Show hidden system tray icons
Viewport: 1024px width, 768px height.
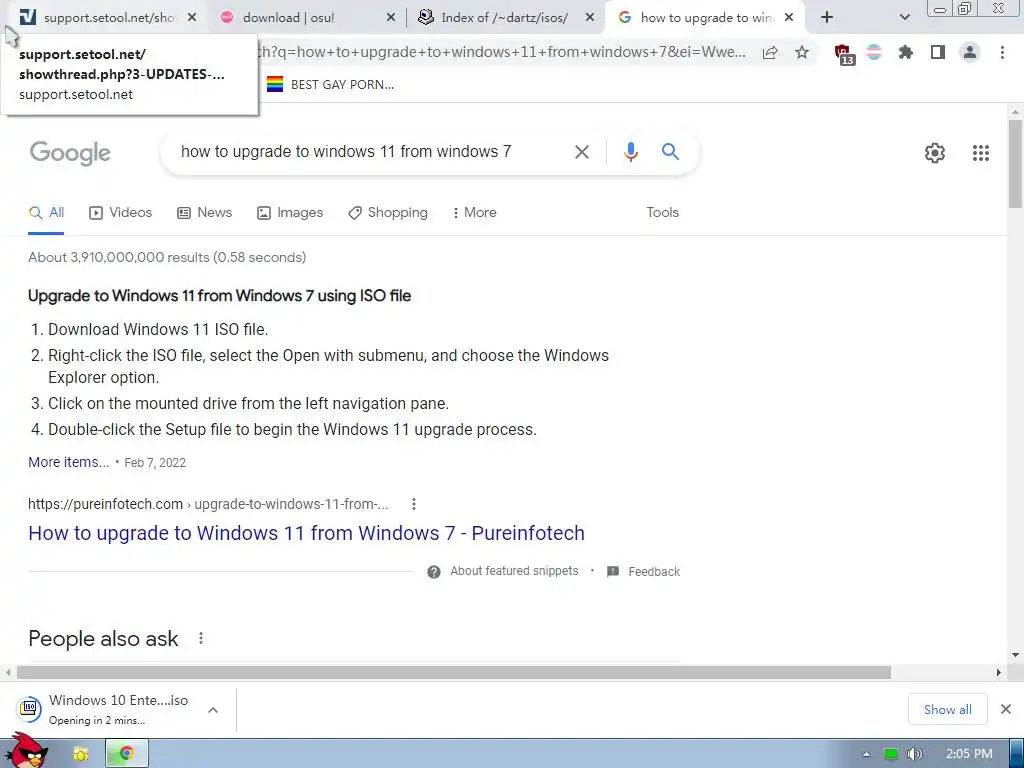tap(866, 754)
